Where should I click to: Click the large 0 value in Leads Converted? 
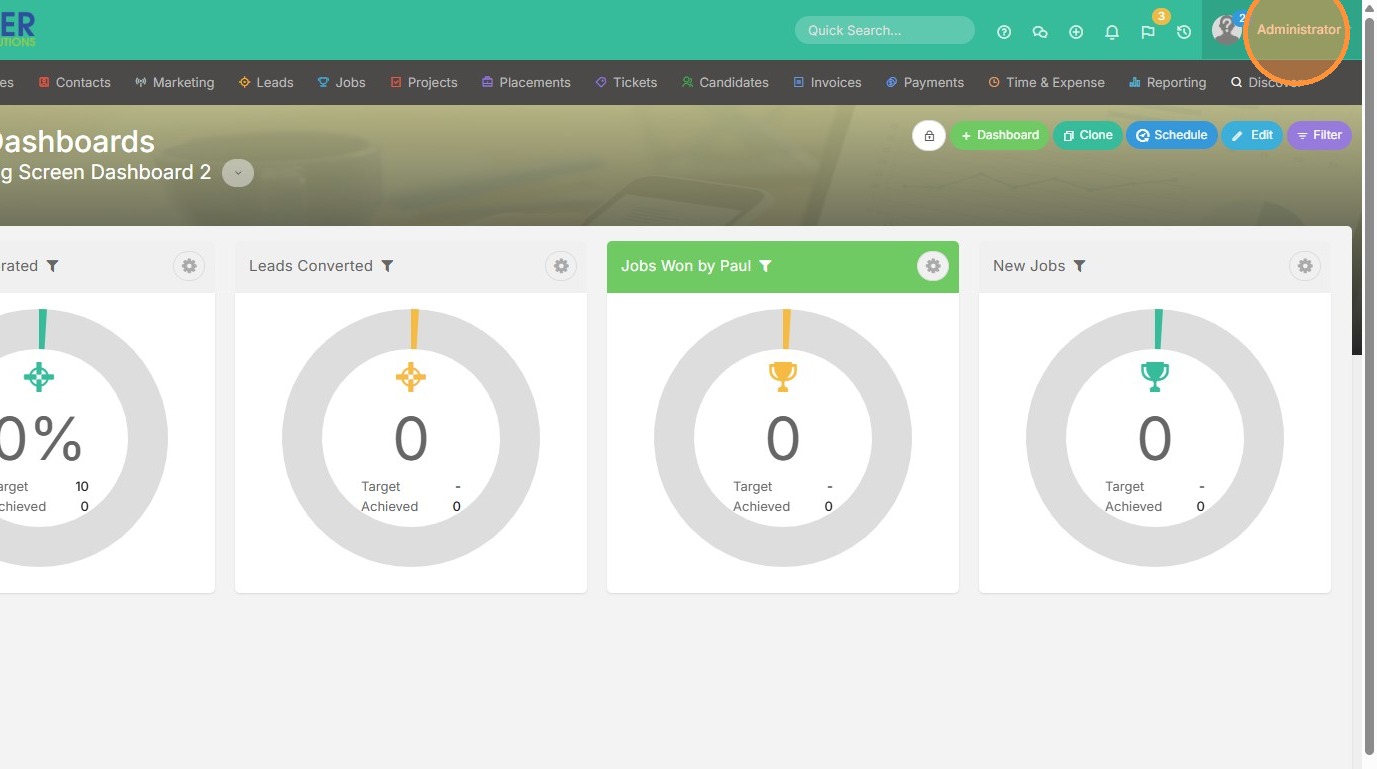pyautogui.click(x=411, y=439)
